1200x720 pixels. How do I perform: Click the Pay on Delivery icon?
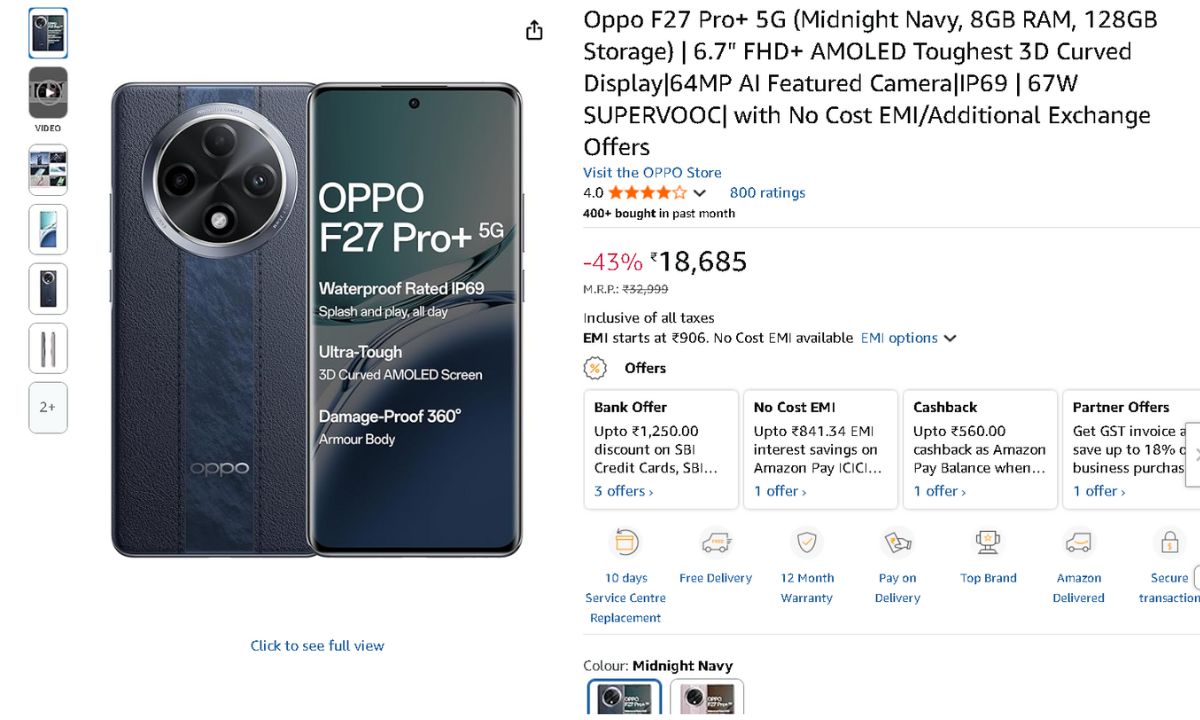[897, 543]
